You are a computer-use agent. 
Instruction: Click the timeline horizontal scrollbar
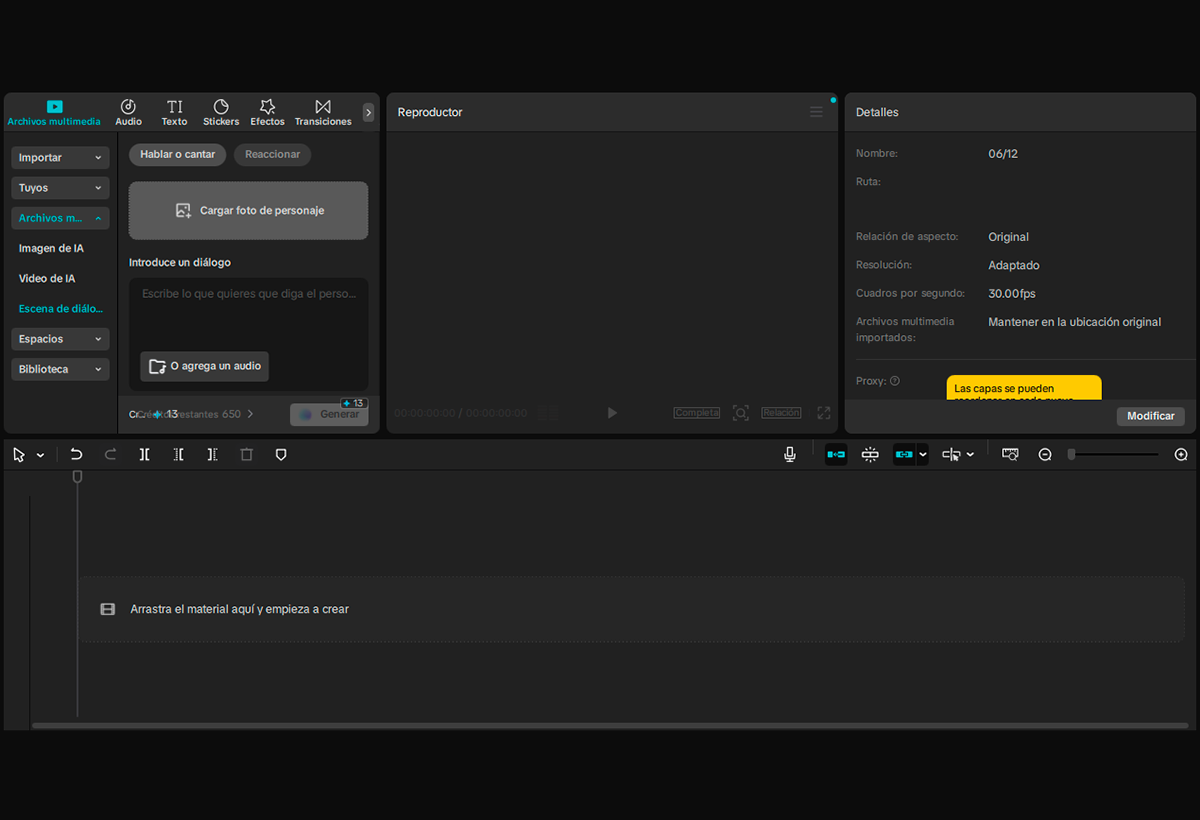point(608,725)
